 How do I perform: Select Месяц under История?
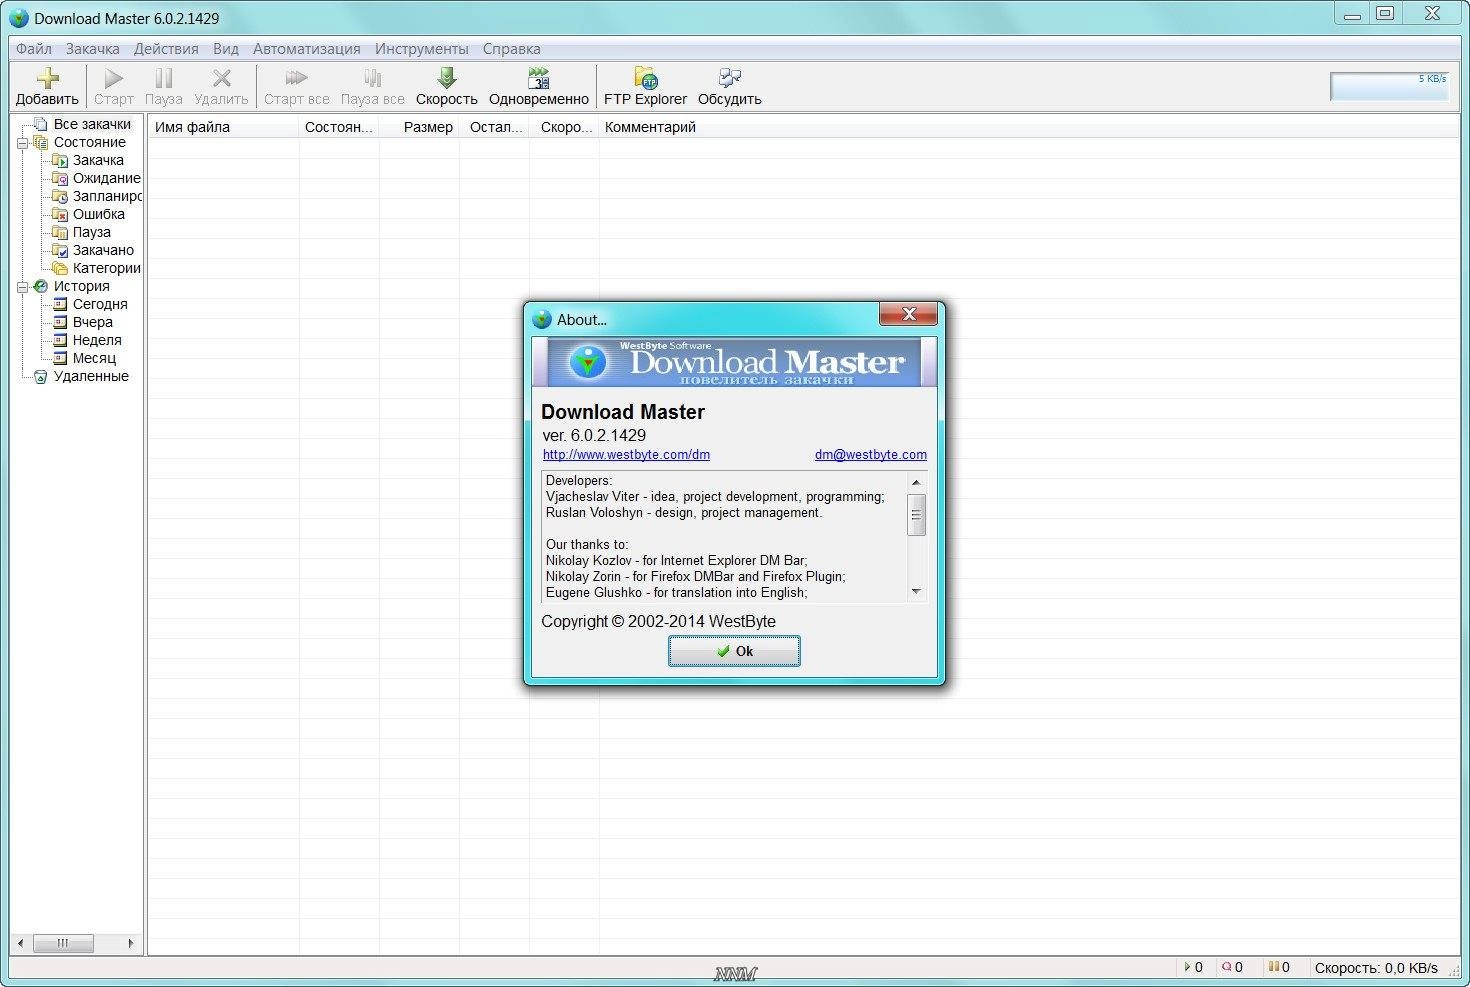pos(94,358)
